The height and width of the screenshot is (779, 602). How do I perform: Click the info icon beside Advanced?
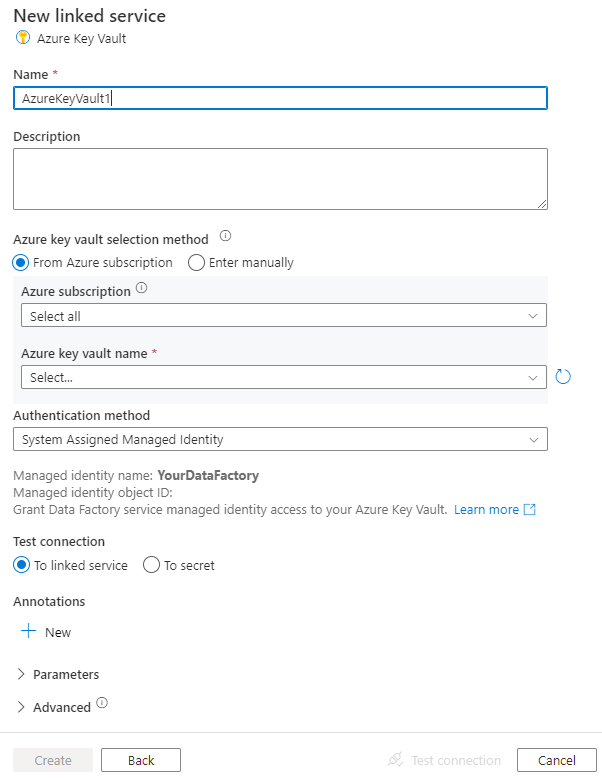pos(102,704)
